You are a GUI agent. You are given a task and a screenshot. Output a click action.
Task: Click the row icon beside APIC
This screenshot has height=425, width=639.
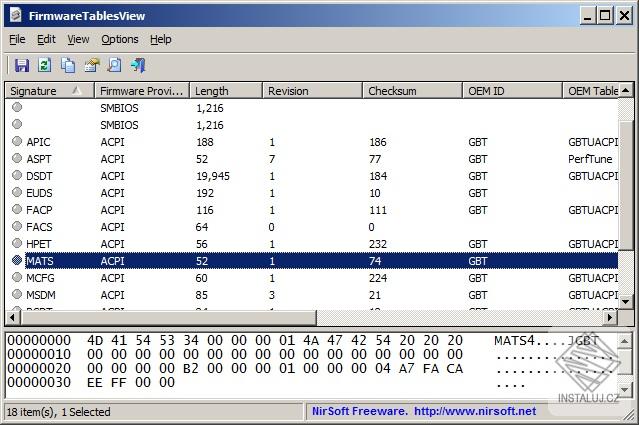[x=17, y=141]
